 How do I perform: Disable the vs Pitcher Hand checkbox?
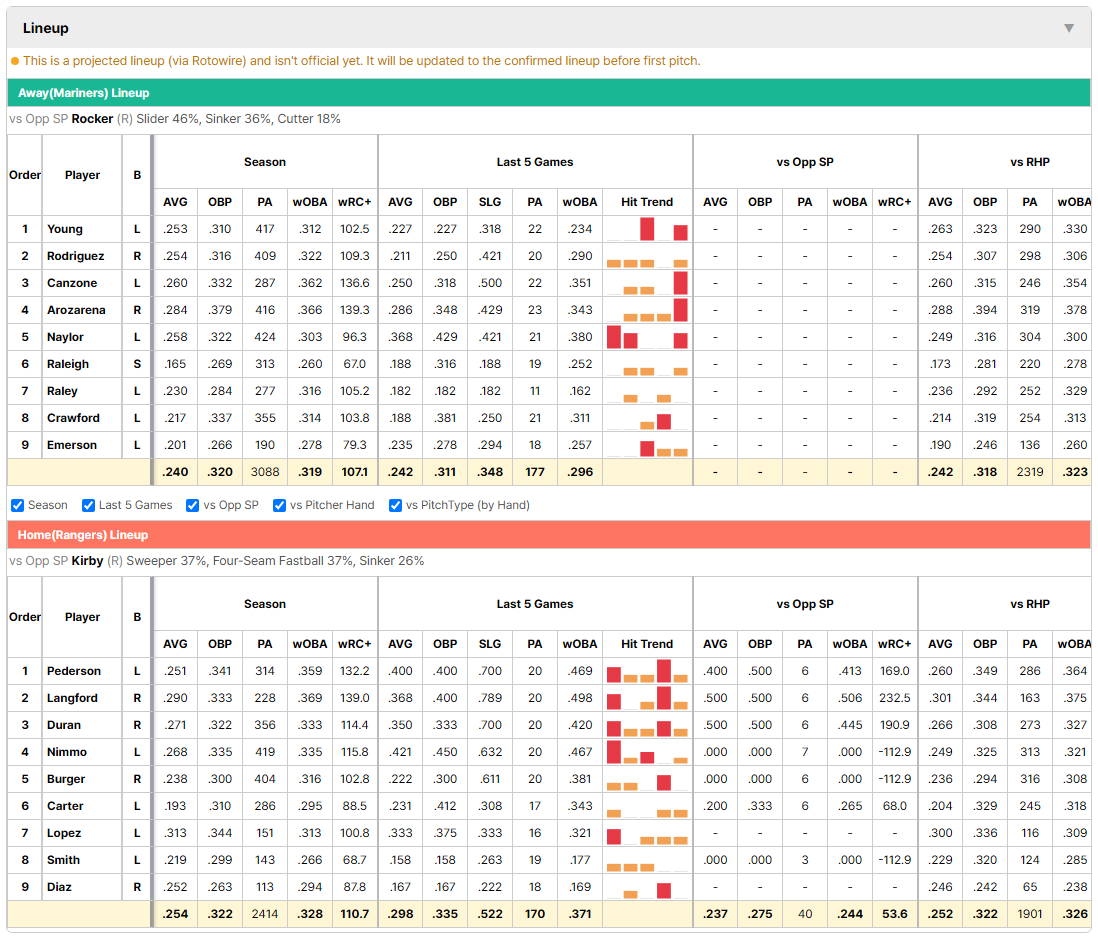279,505
